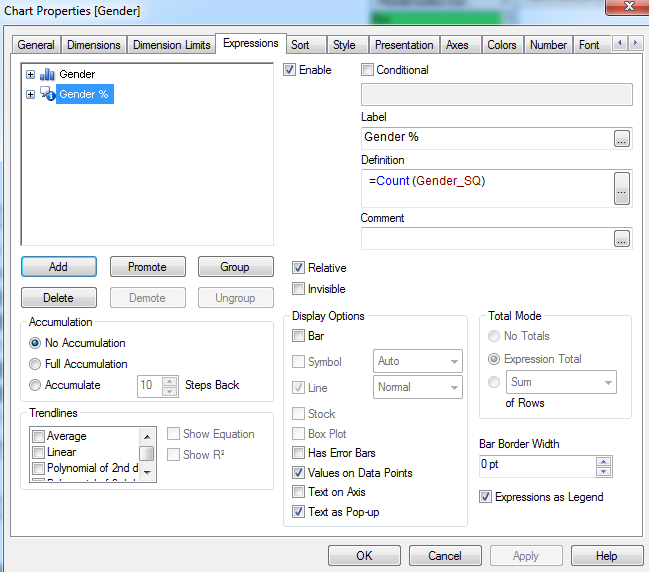Click the Bar Border Width field
The image size is (649, 572).
pos(537,466)
